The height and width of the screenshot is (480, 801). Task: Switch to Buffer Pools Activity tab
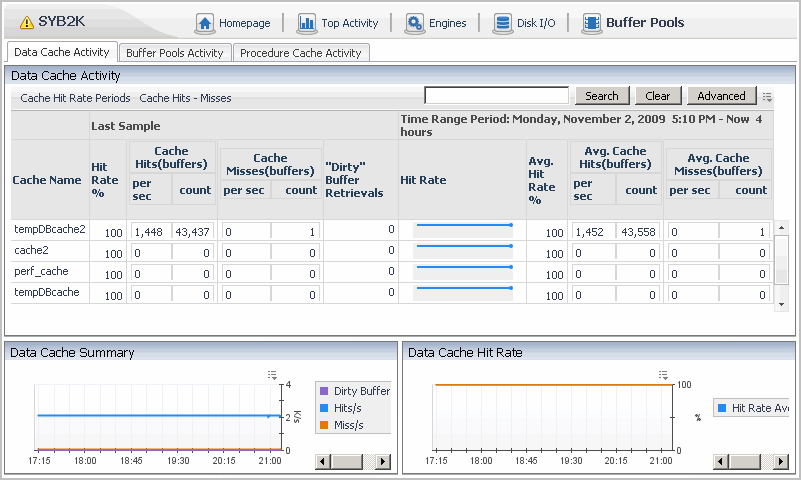coord(175,53)
